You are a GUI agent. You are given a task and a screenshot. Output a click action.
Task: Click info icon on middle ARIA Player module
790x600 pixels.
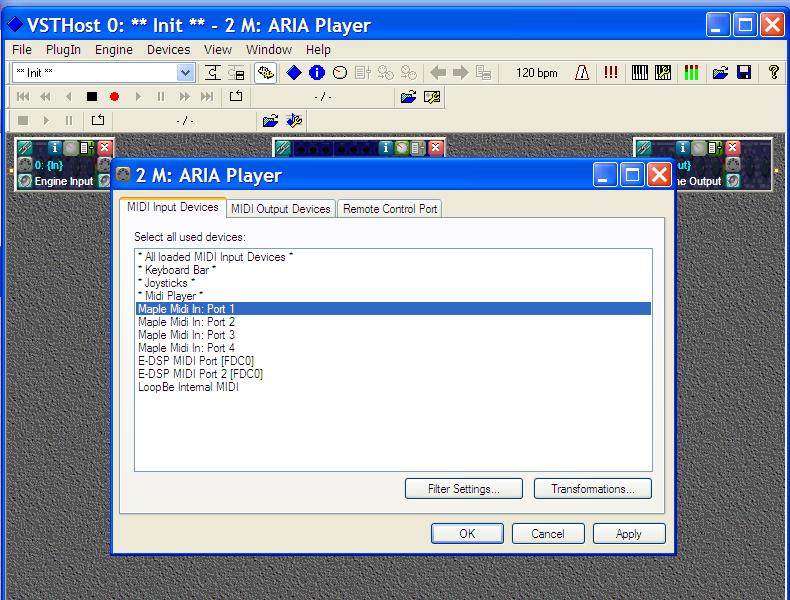tap(385, 148)
